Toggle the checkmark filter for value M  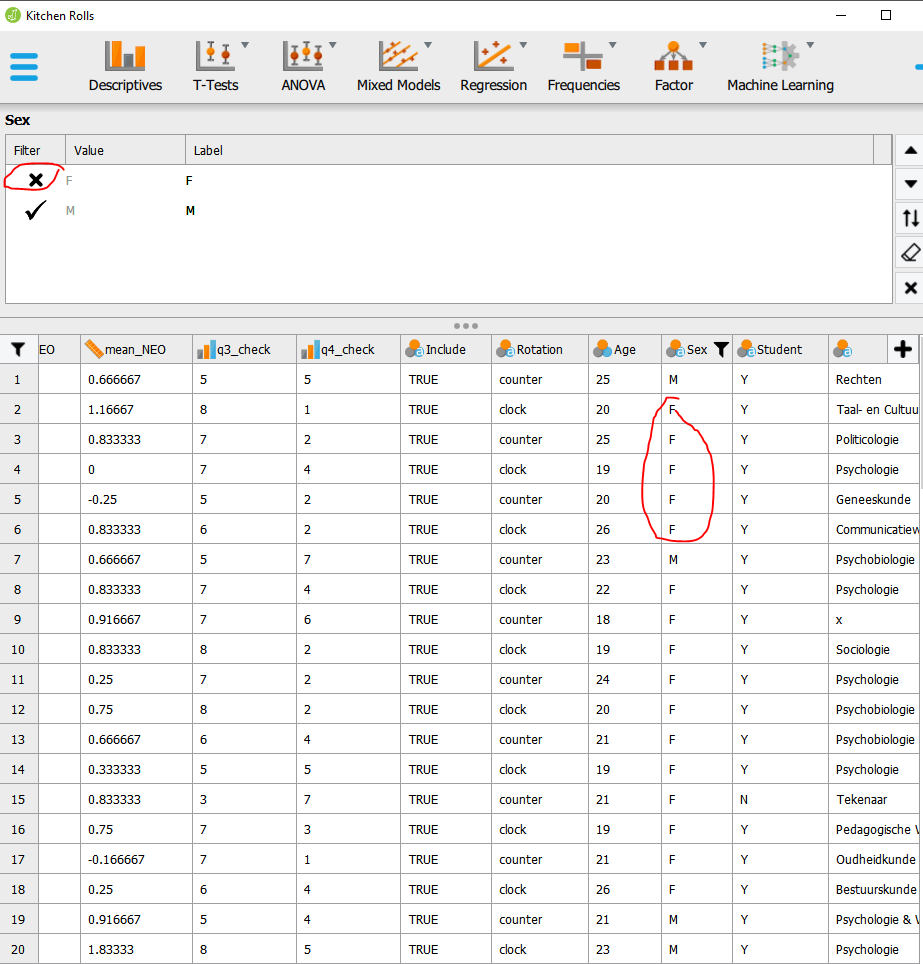34,210
